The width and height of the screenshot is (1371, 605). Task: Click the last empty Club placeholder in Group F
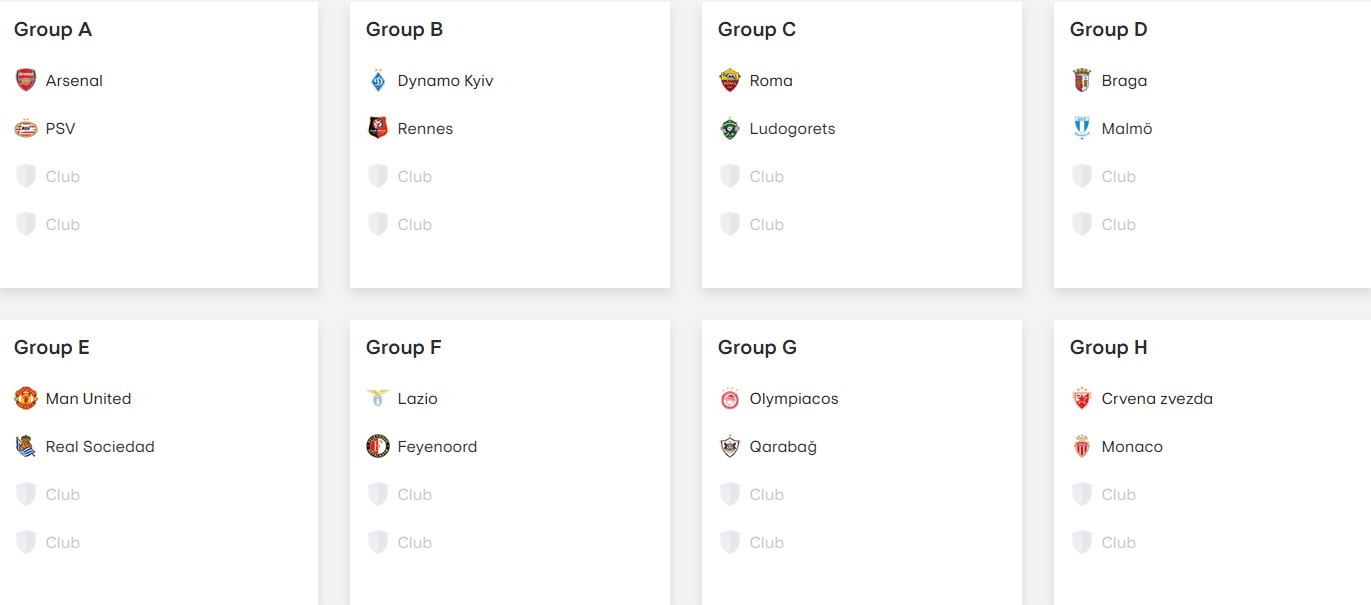(400, 542)
